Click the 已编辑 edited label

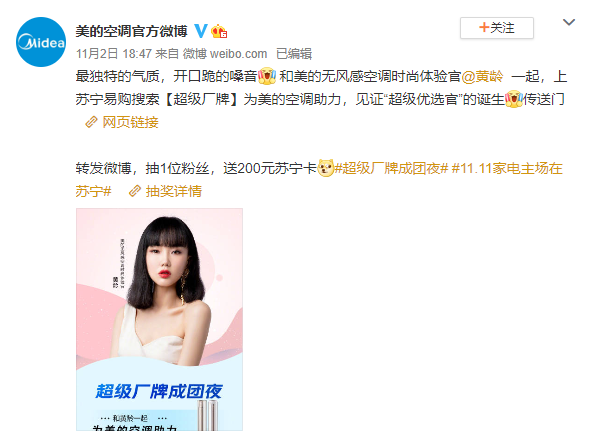coord(294,54)
